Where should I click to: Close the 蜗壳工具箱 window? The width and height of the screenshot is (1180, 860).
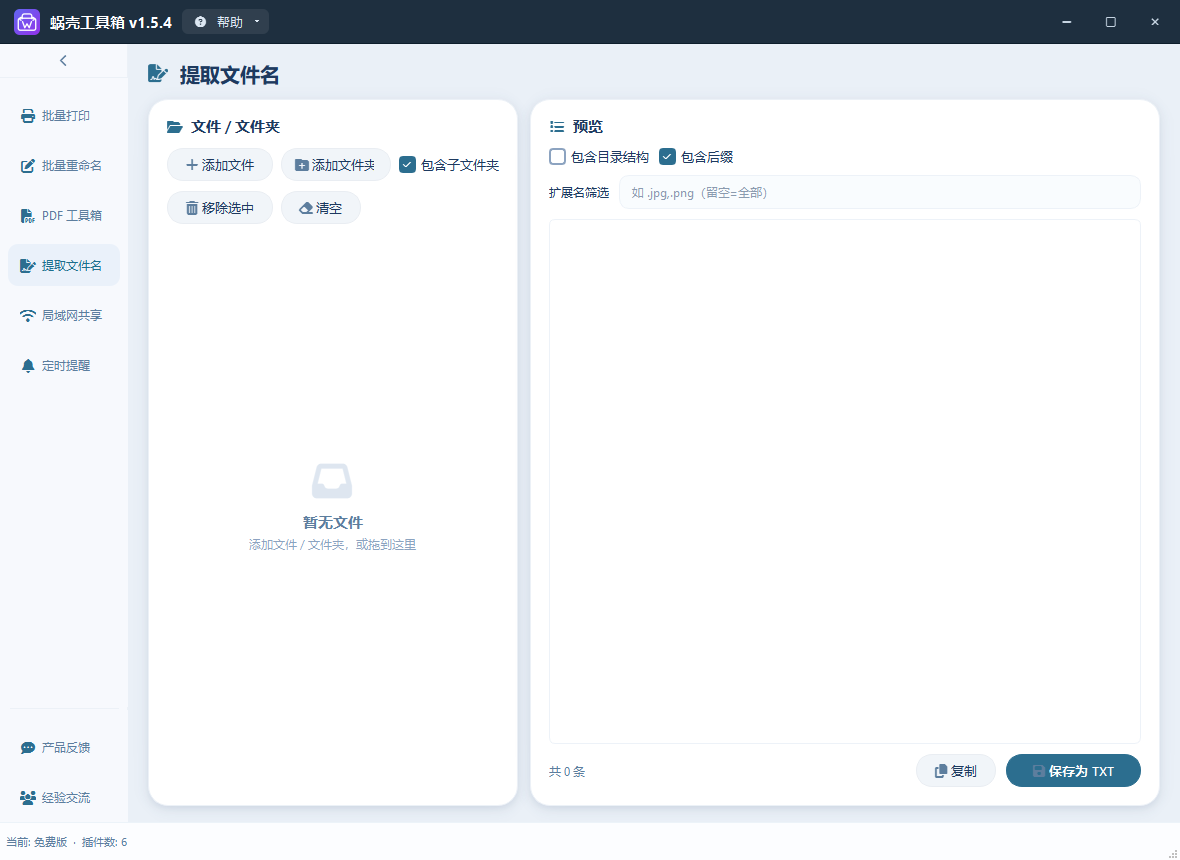tap(1154, 22)
